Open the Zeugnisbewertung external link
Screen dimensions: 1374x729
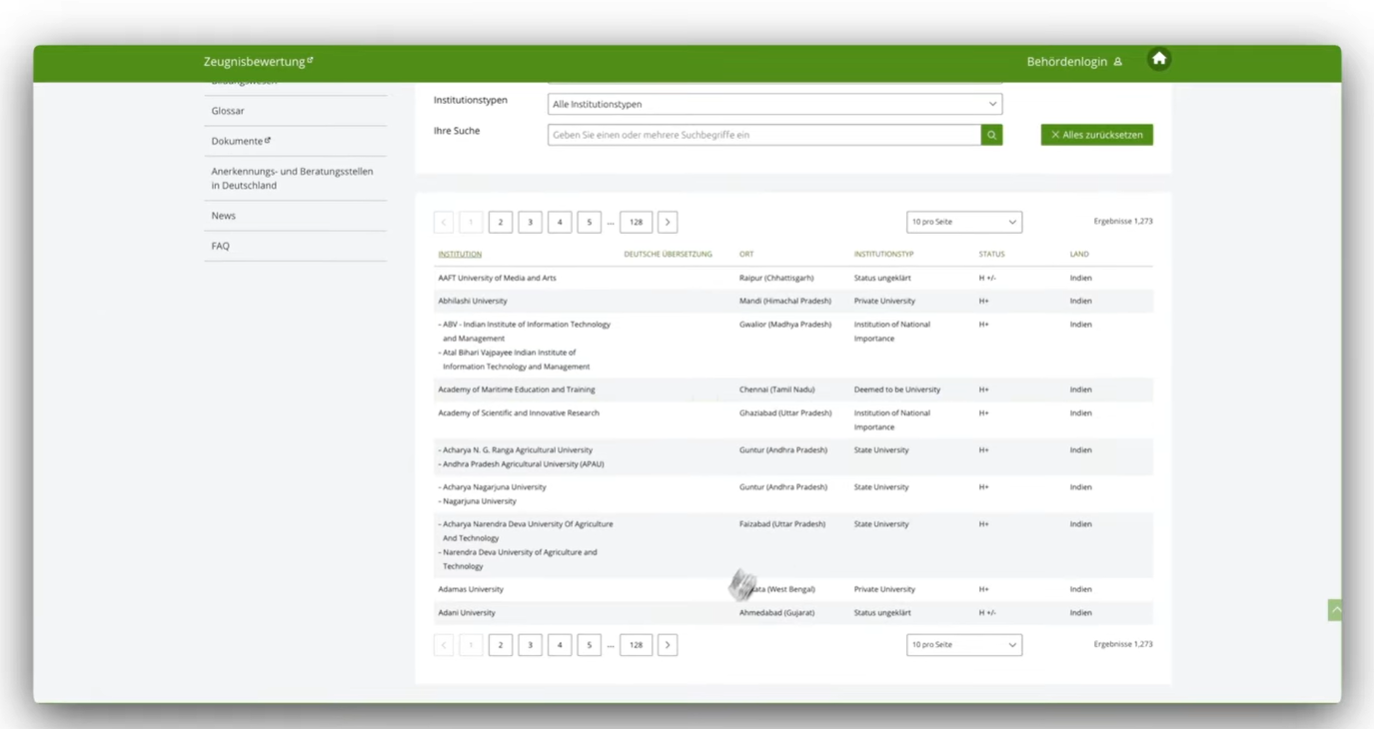click(x=258, y=62)
